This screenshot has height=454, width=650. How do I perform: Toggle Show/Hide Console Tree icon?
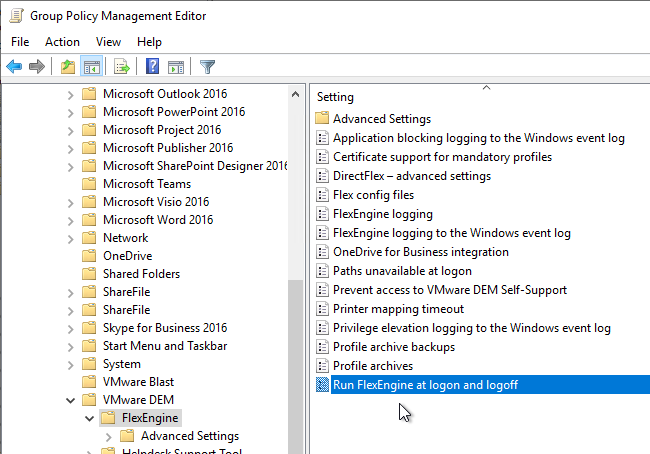(x=91, y=66)
